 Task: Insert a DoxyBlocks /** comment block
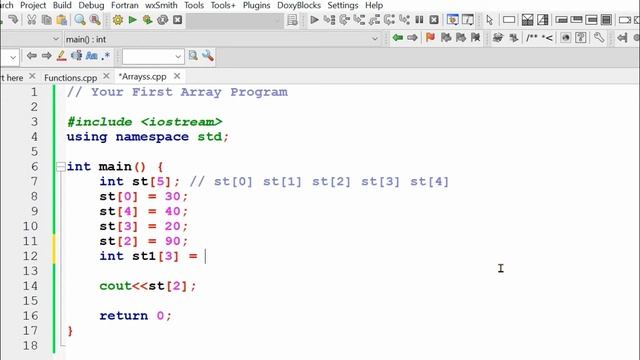532,38
